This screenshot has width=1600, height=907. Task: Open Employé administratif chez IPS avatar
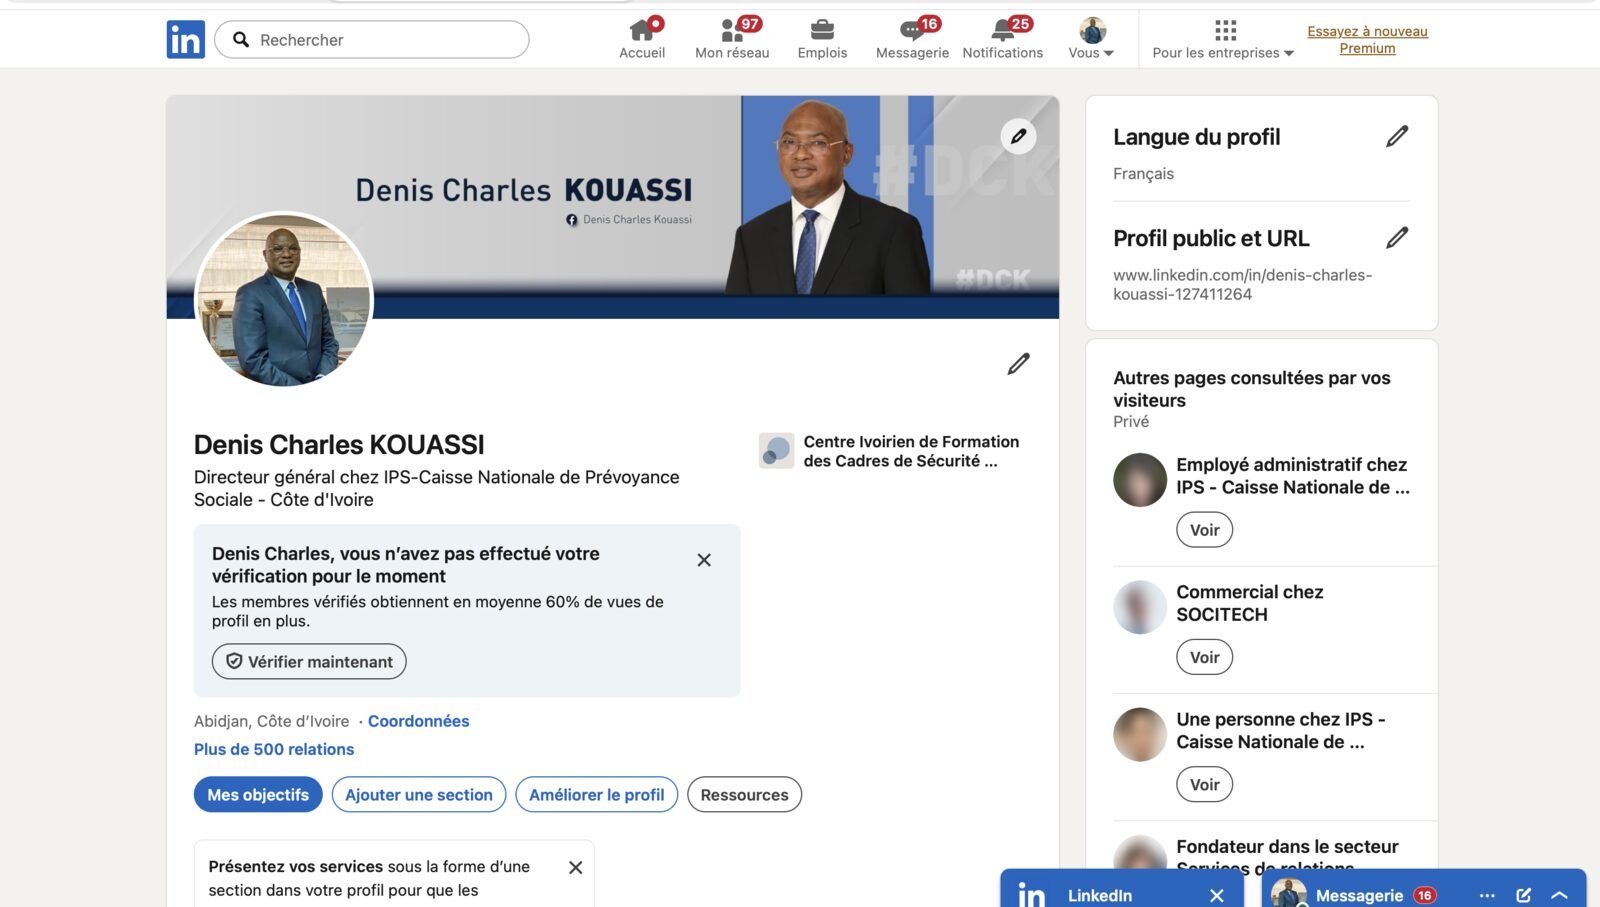tap(1140, 480)
